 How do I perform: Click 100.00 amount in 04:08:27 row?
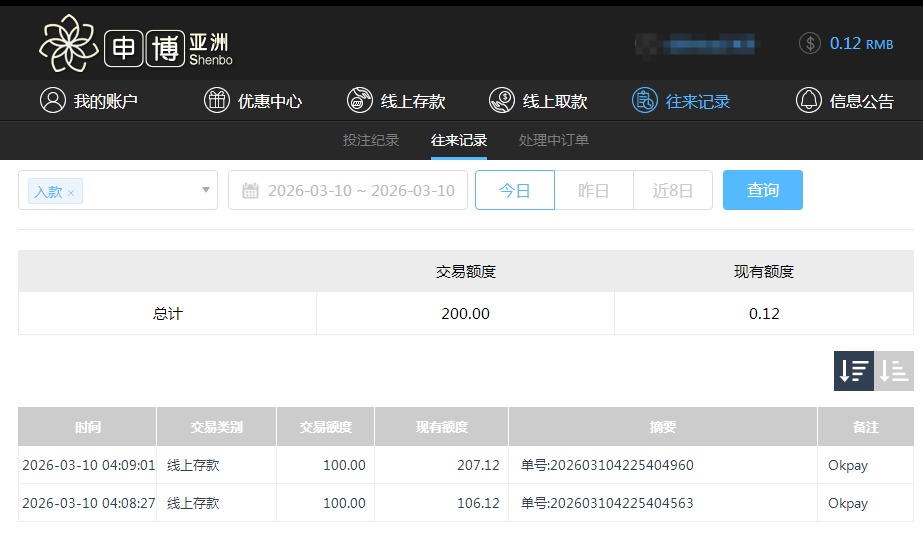click(x=344, y=503)
